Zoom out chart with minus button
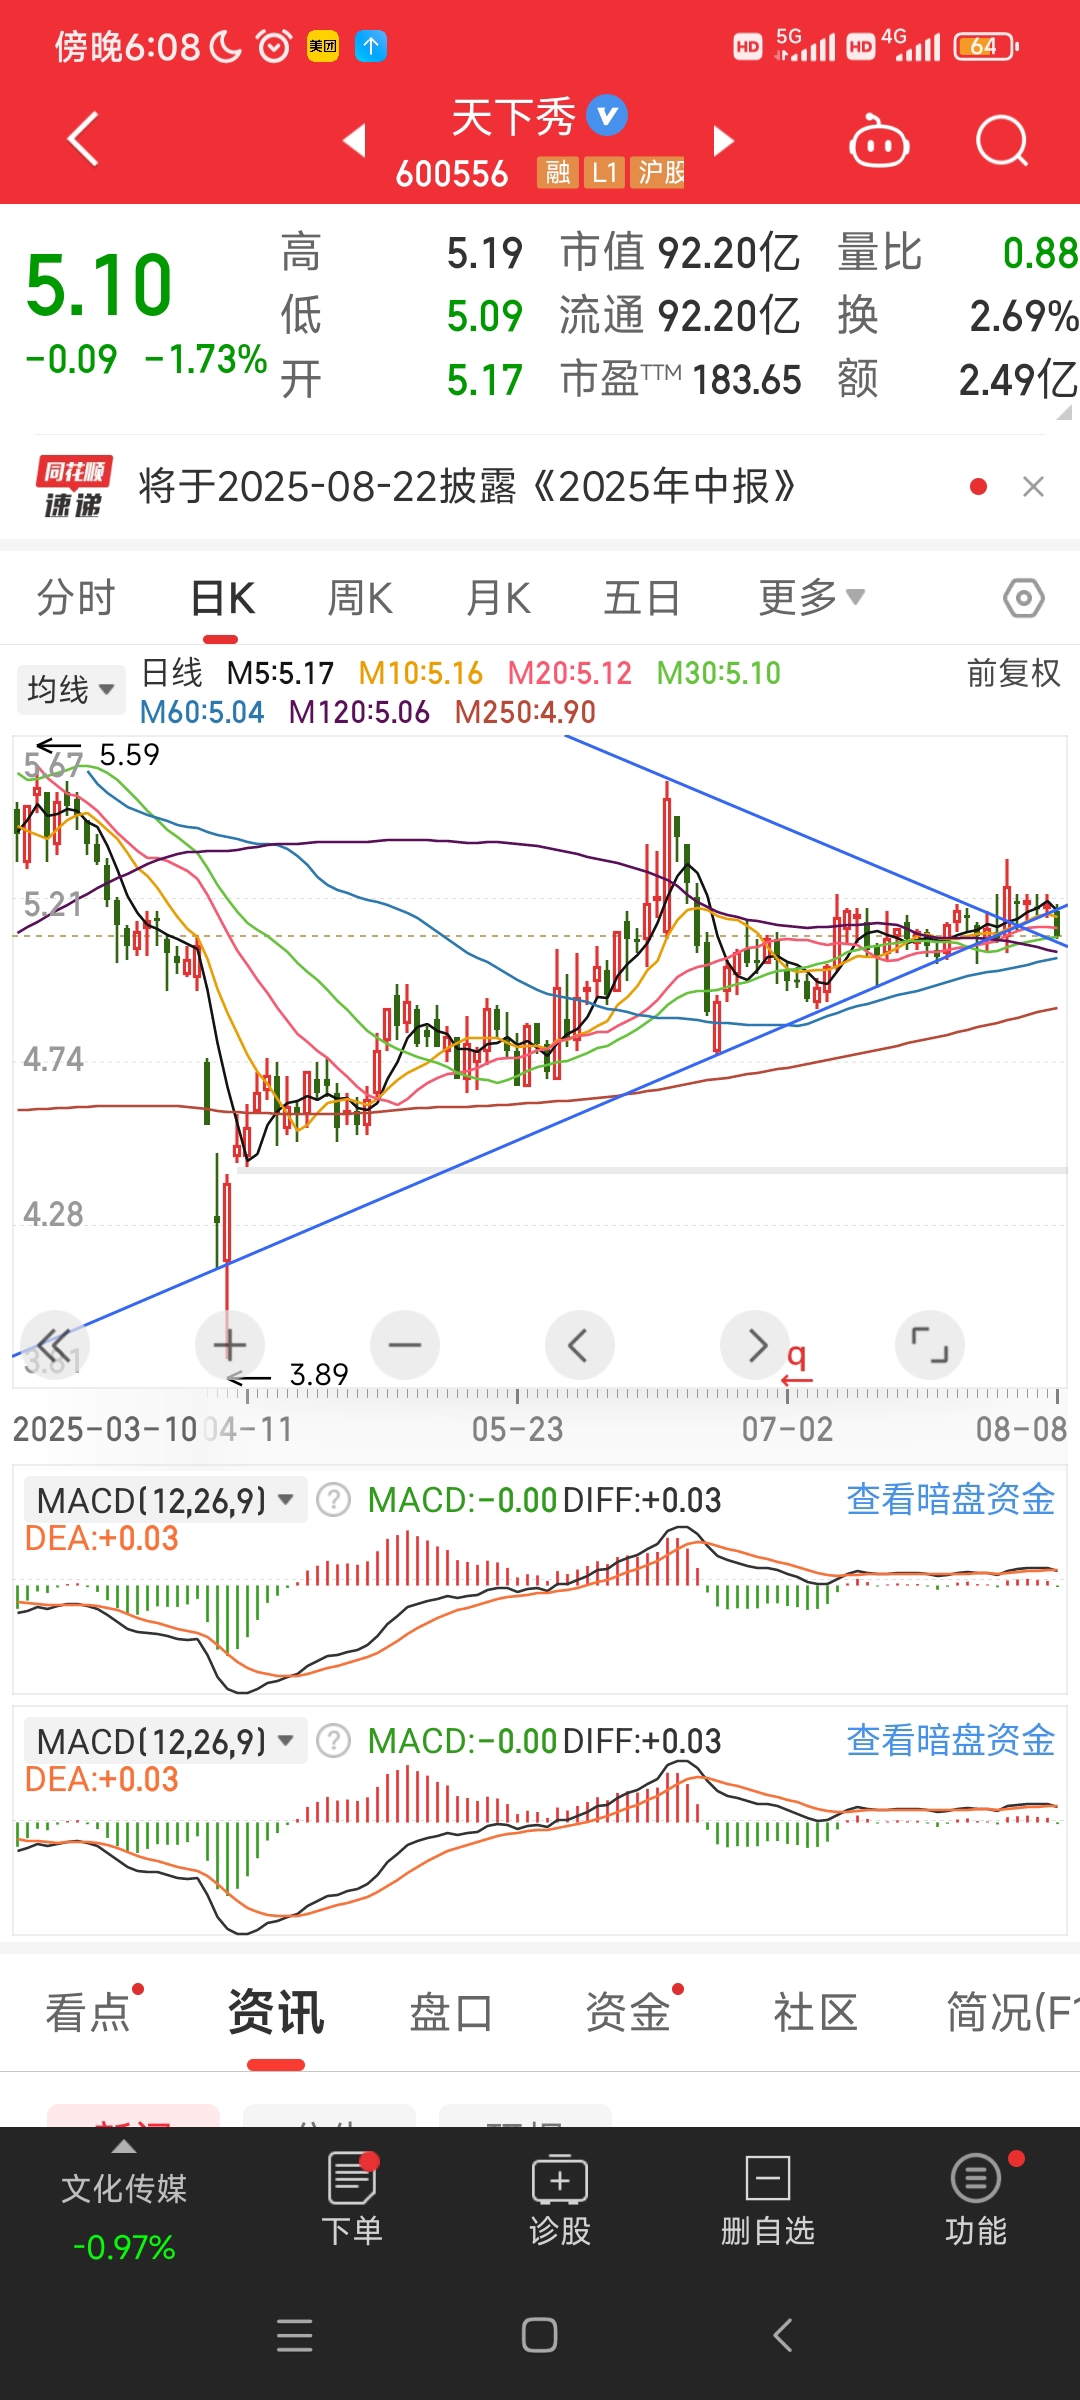1080x2400 pixels. pyautogui.click(x=405, y=1345)
